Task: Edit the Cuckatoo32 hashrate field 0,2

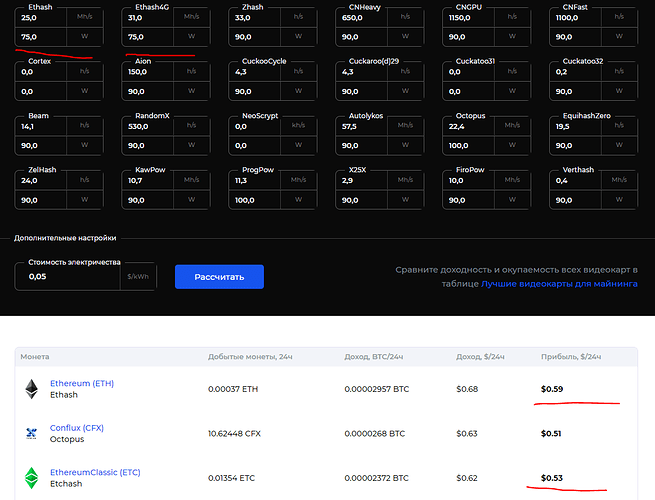Action: click(576, 72)
